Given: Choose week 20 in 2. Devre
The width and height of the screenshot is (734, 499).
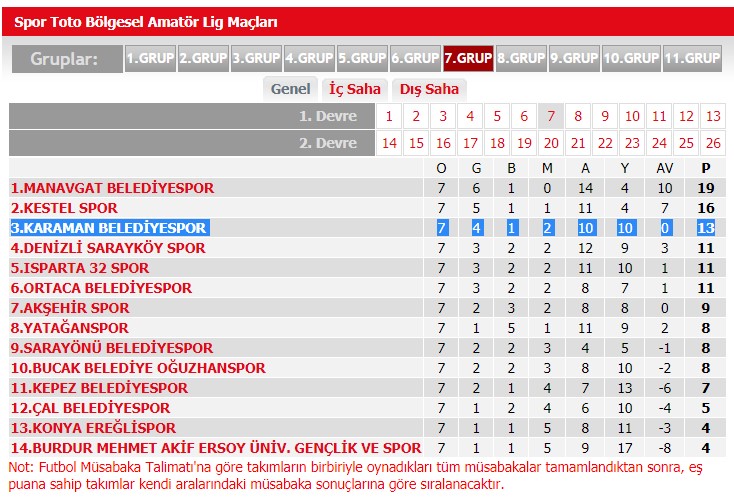Looking at the screenshot, I should tap(551, 143).
